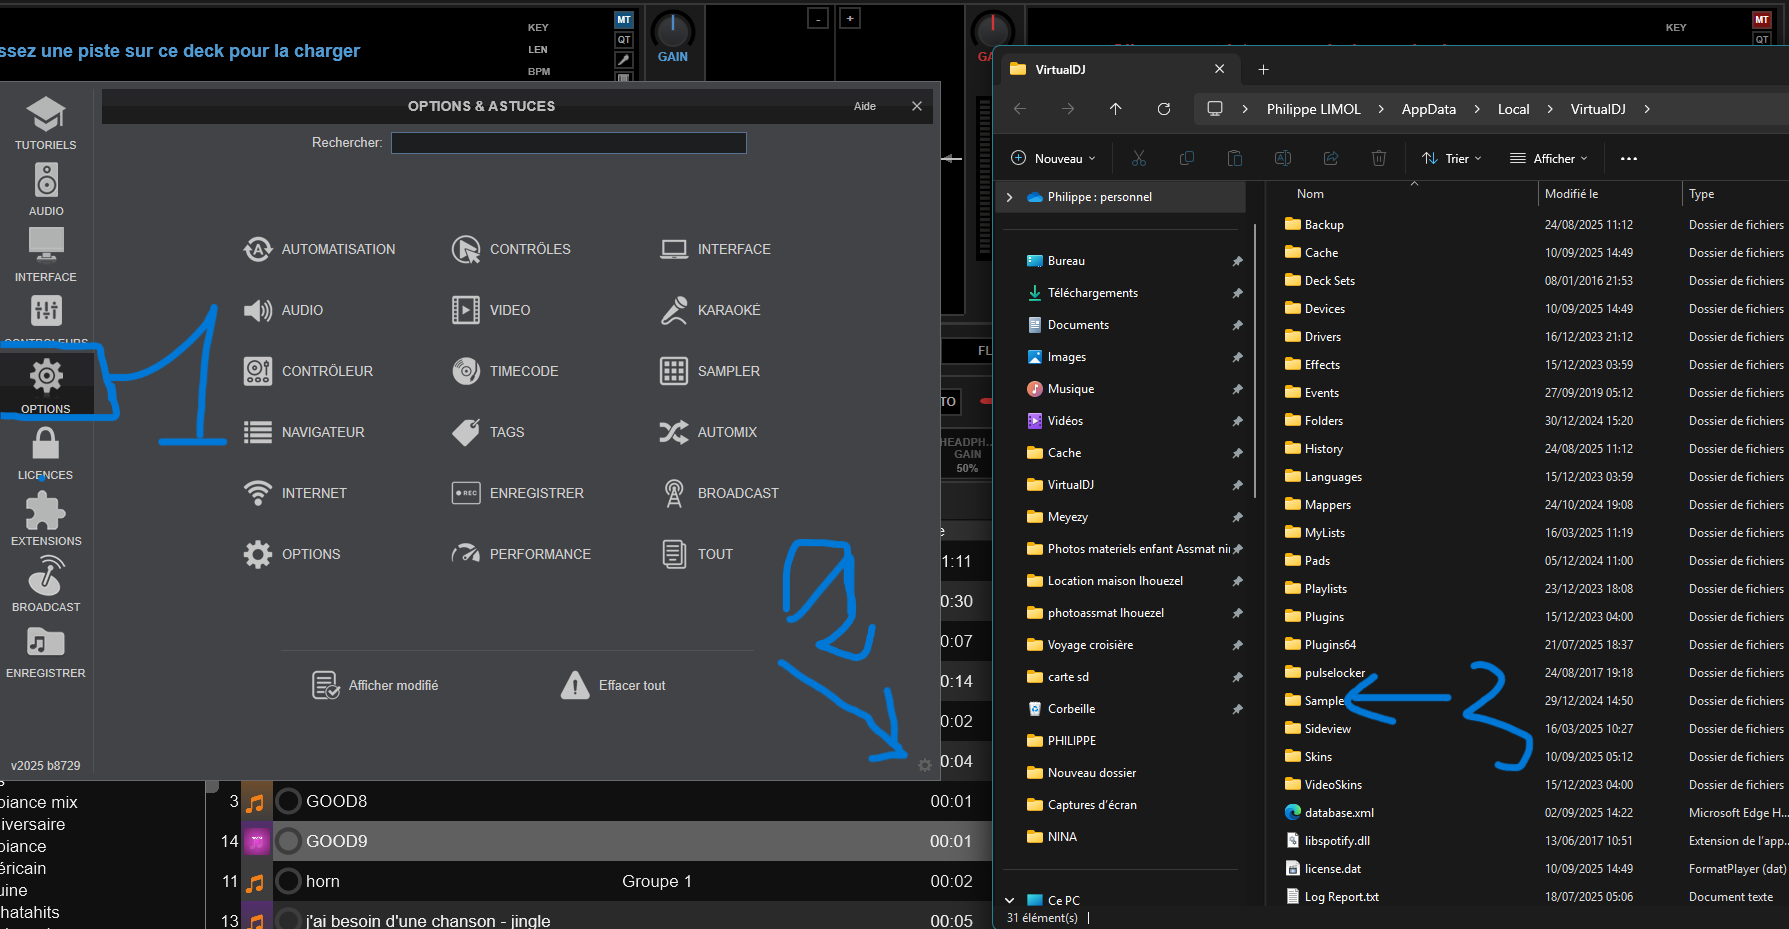
Task: Toggle MT master tempo on left deck
Action: pos(624,20)
